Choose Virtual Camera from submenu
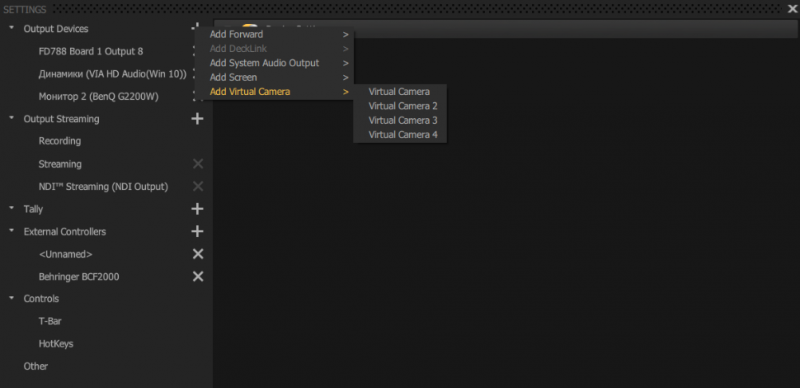This screenshot has height=388, width=800. pyautogui.click(x=400, y=92)
